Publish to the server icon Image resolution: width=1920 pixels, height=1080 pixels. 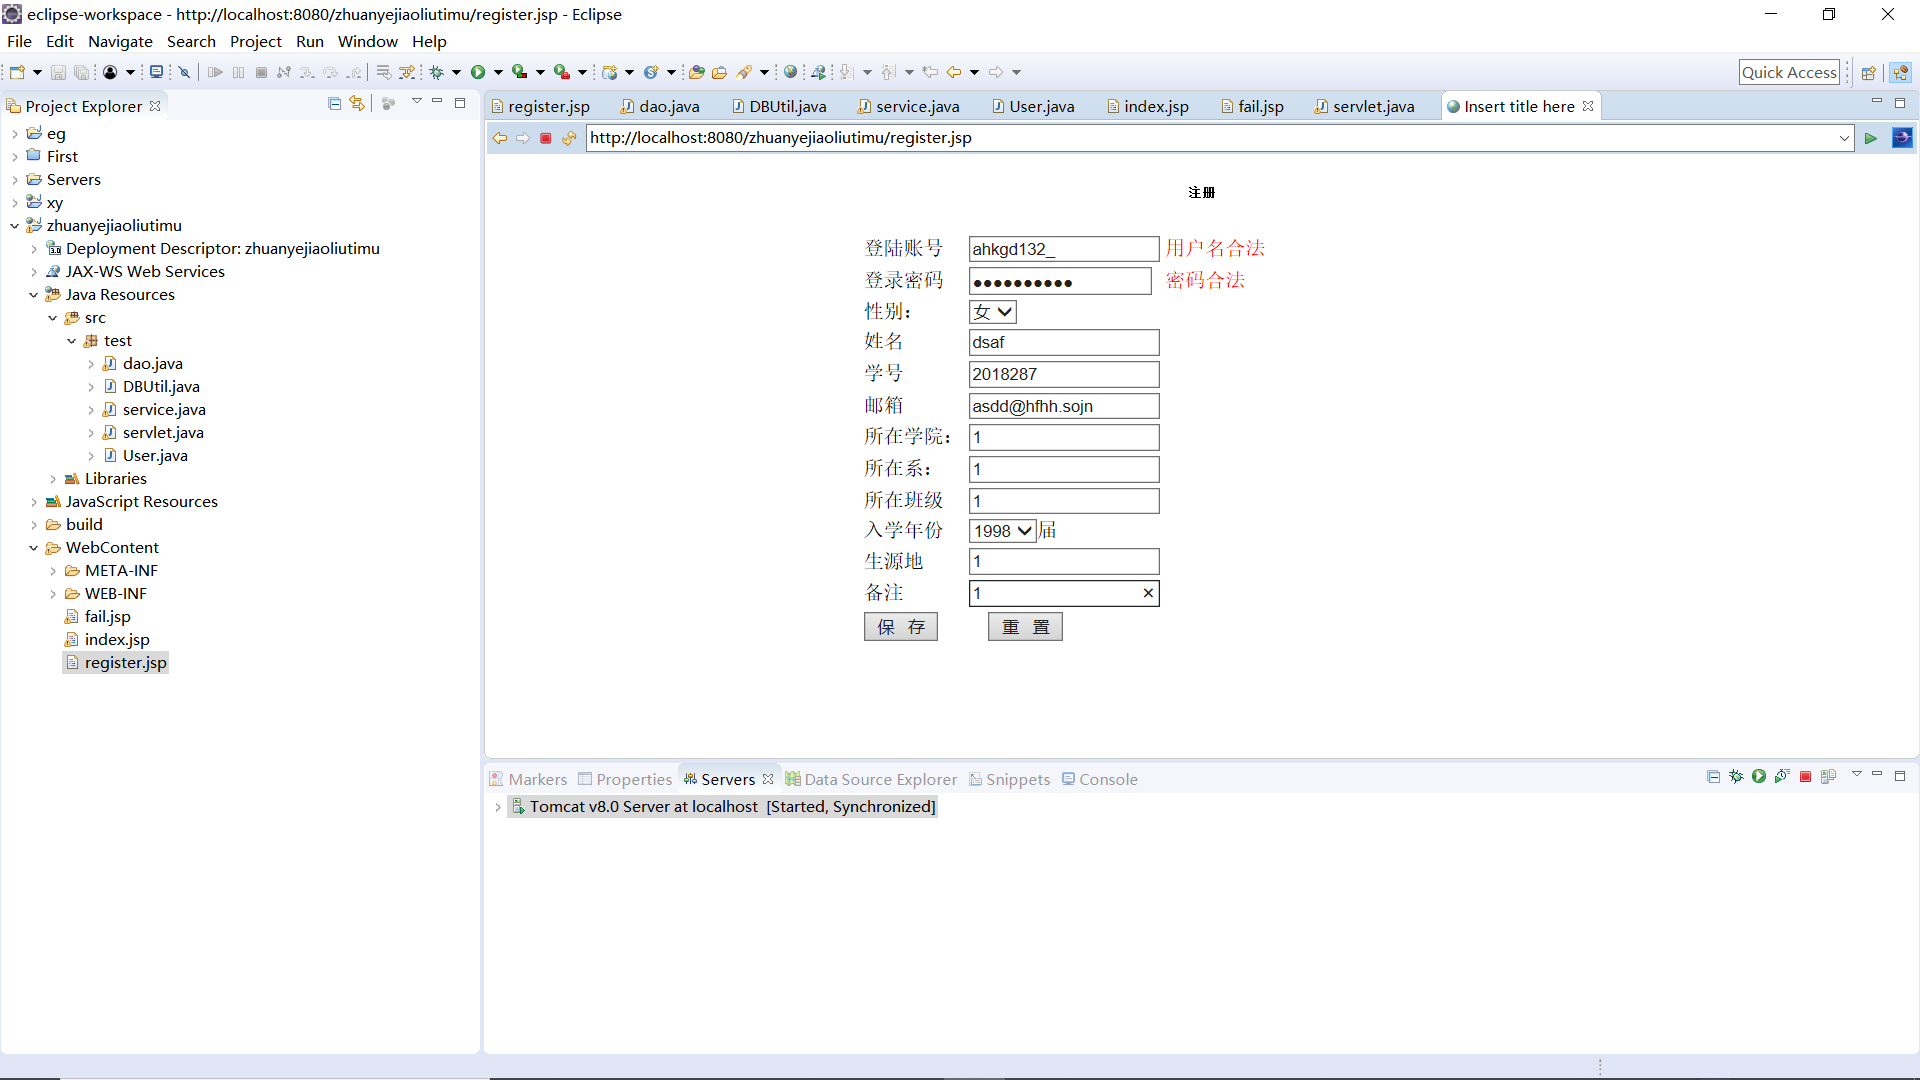(1828, 776)
